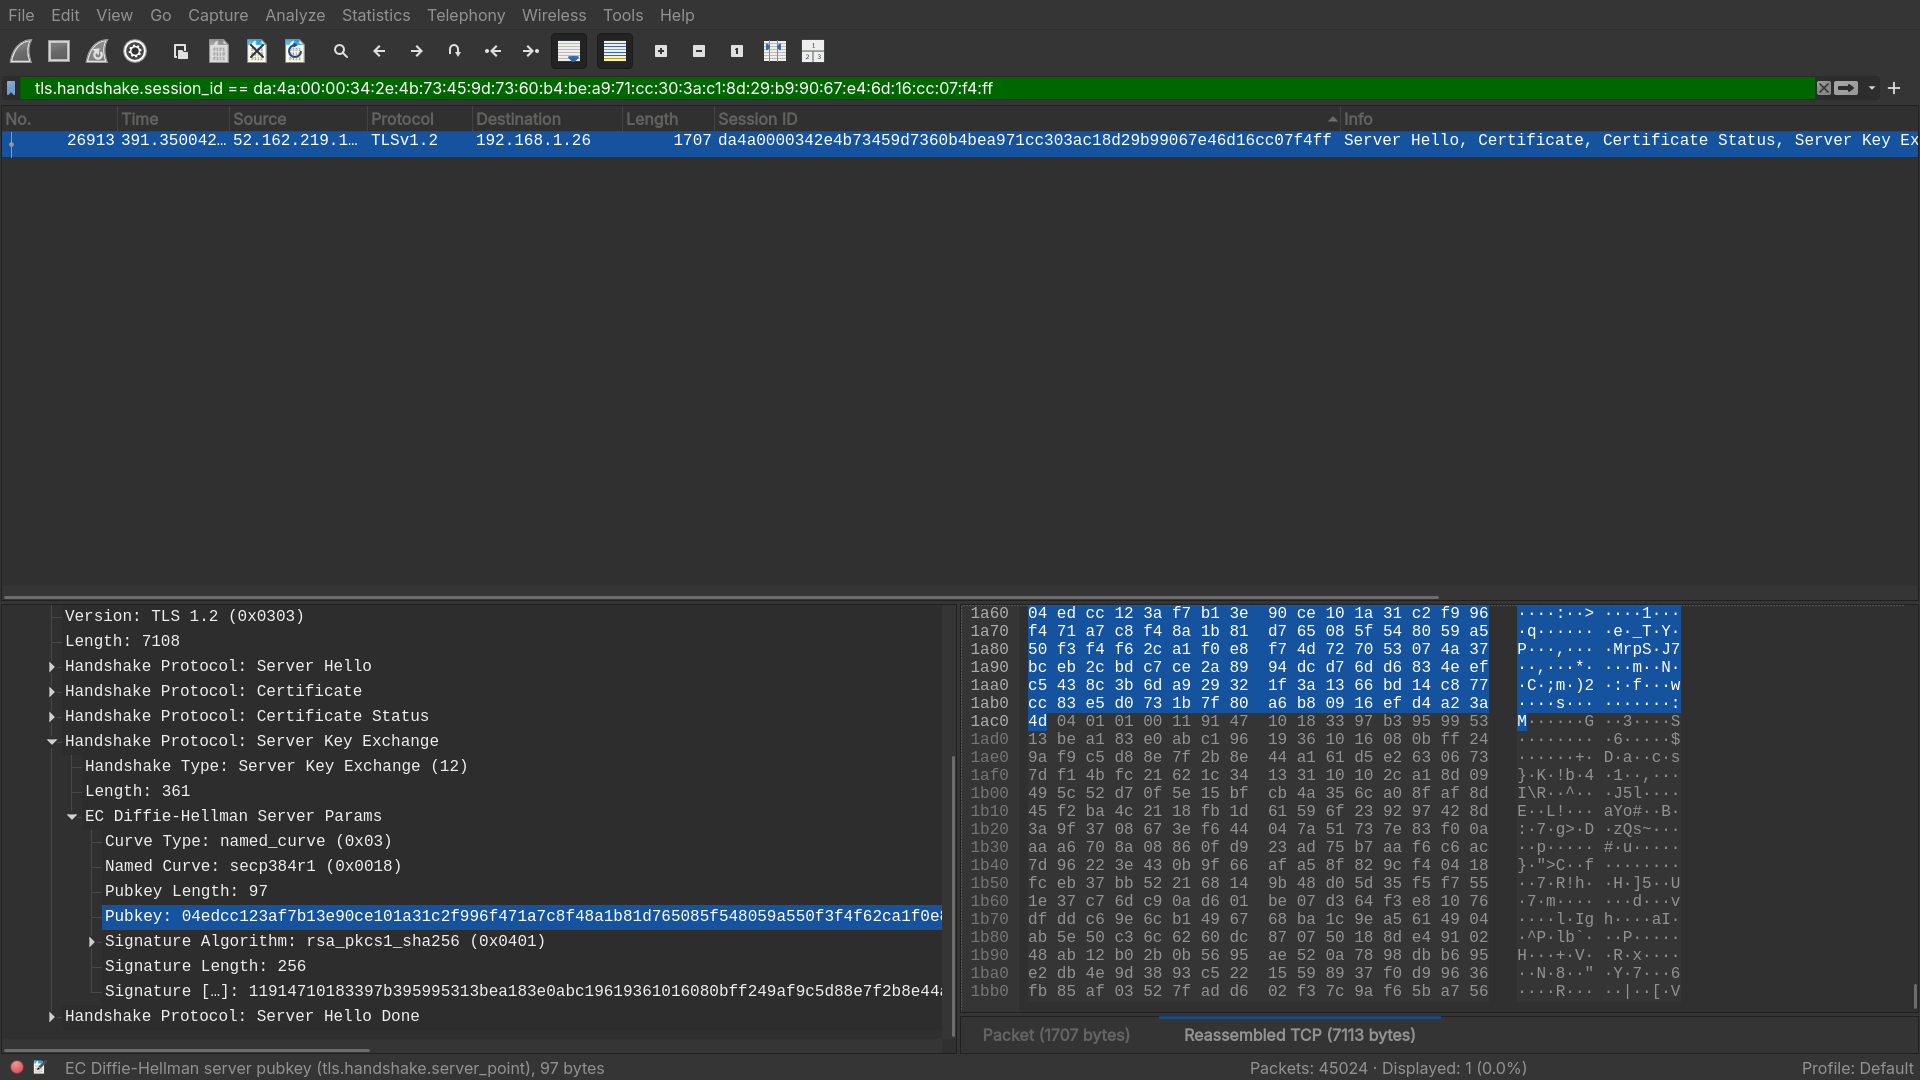Expand Signature Algorithm rsa_pkcs1_sha256 node
The image size is (1920, 1080).
(92, 941)
